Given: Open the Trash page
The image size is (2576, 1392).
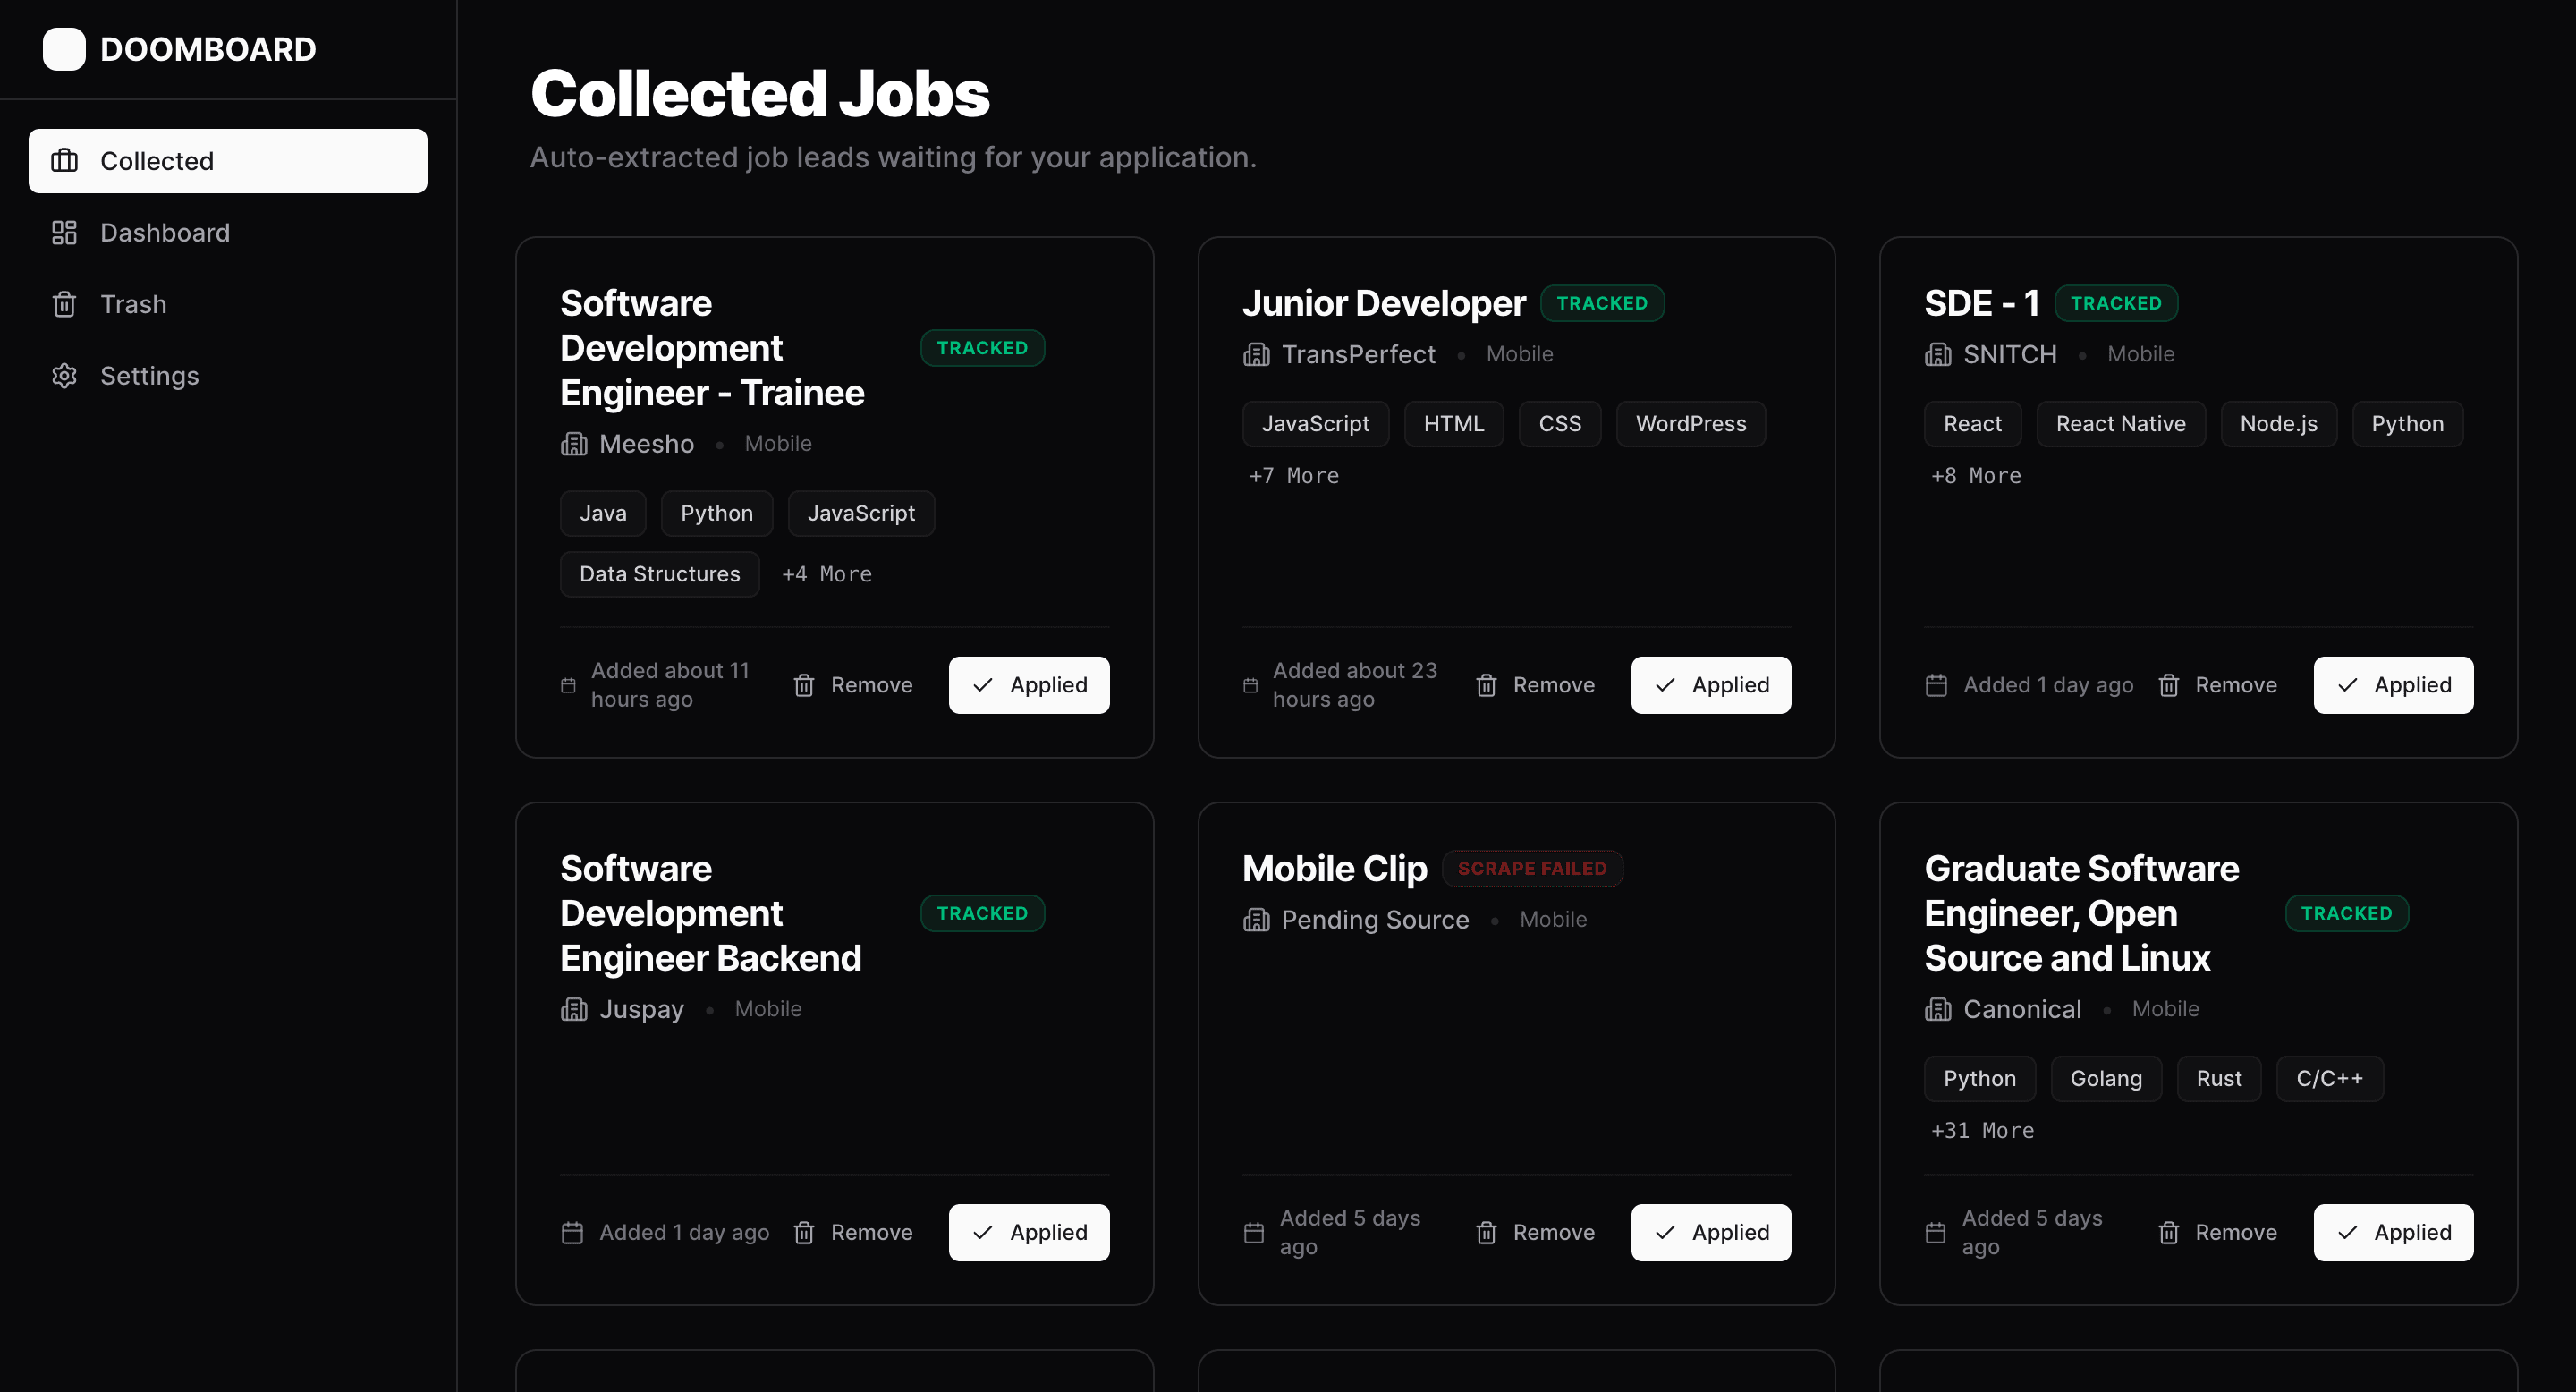Looking at the screenshot, I should pyautogui.click(x=133, y=304).
